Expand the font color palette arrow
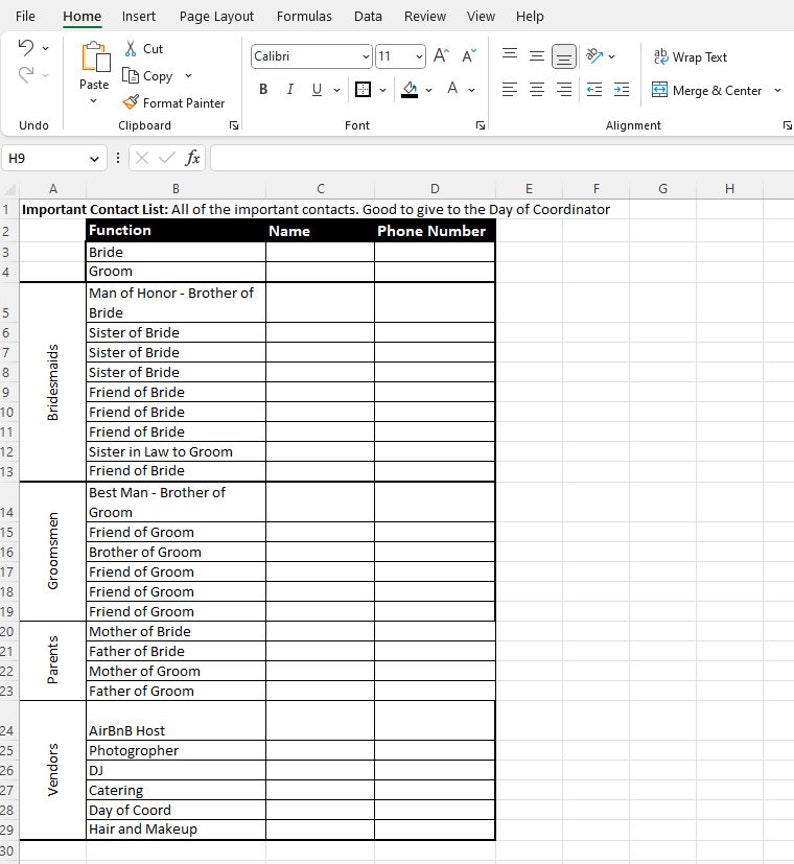The width and height of the screenshot is (794, 864). (472, 90)
